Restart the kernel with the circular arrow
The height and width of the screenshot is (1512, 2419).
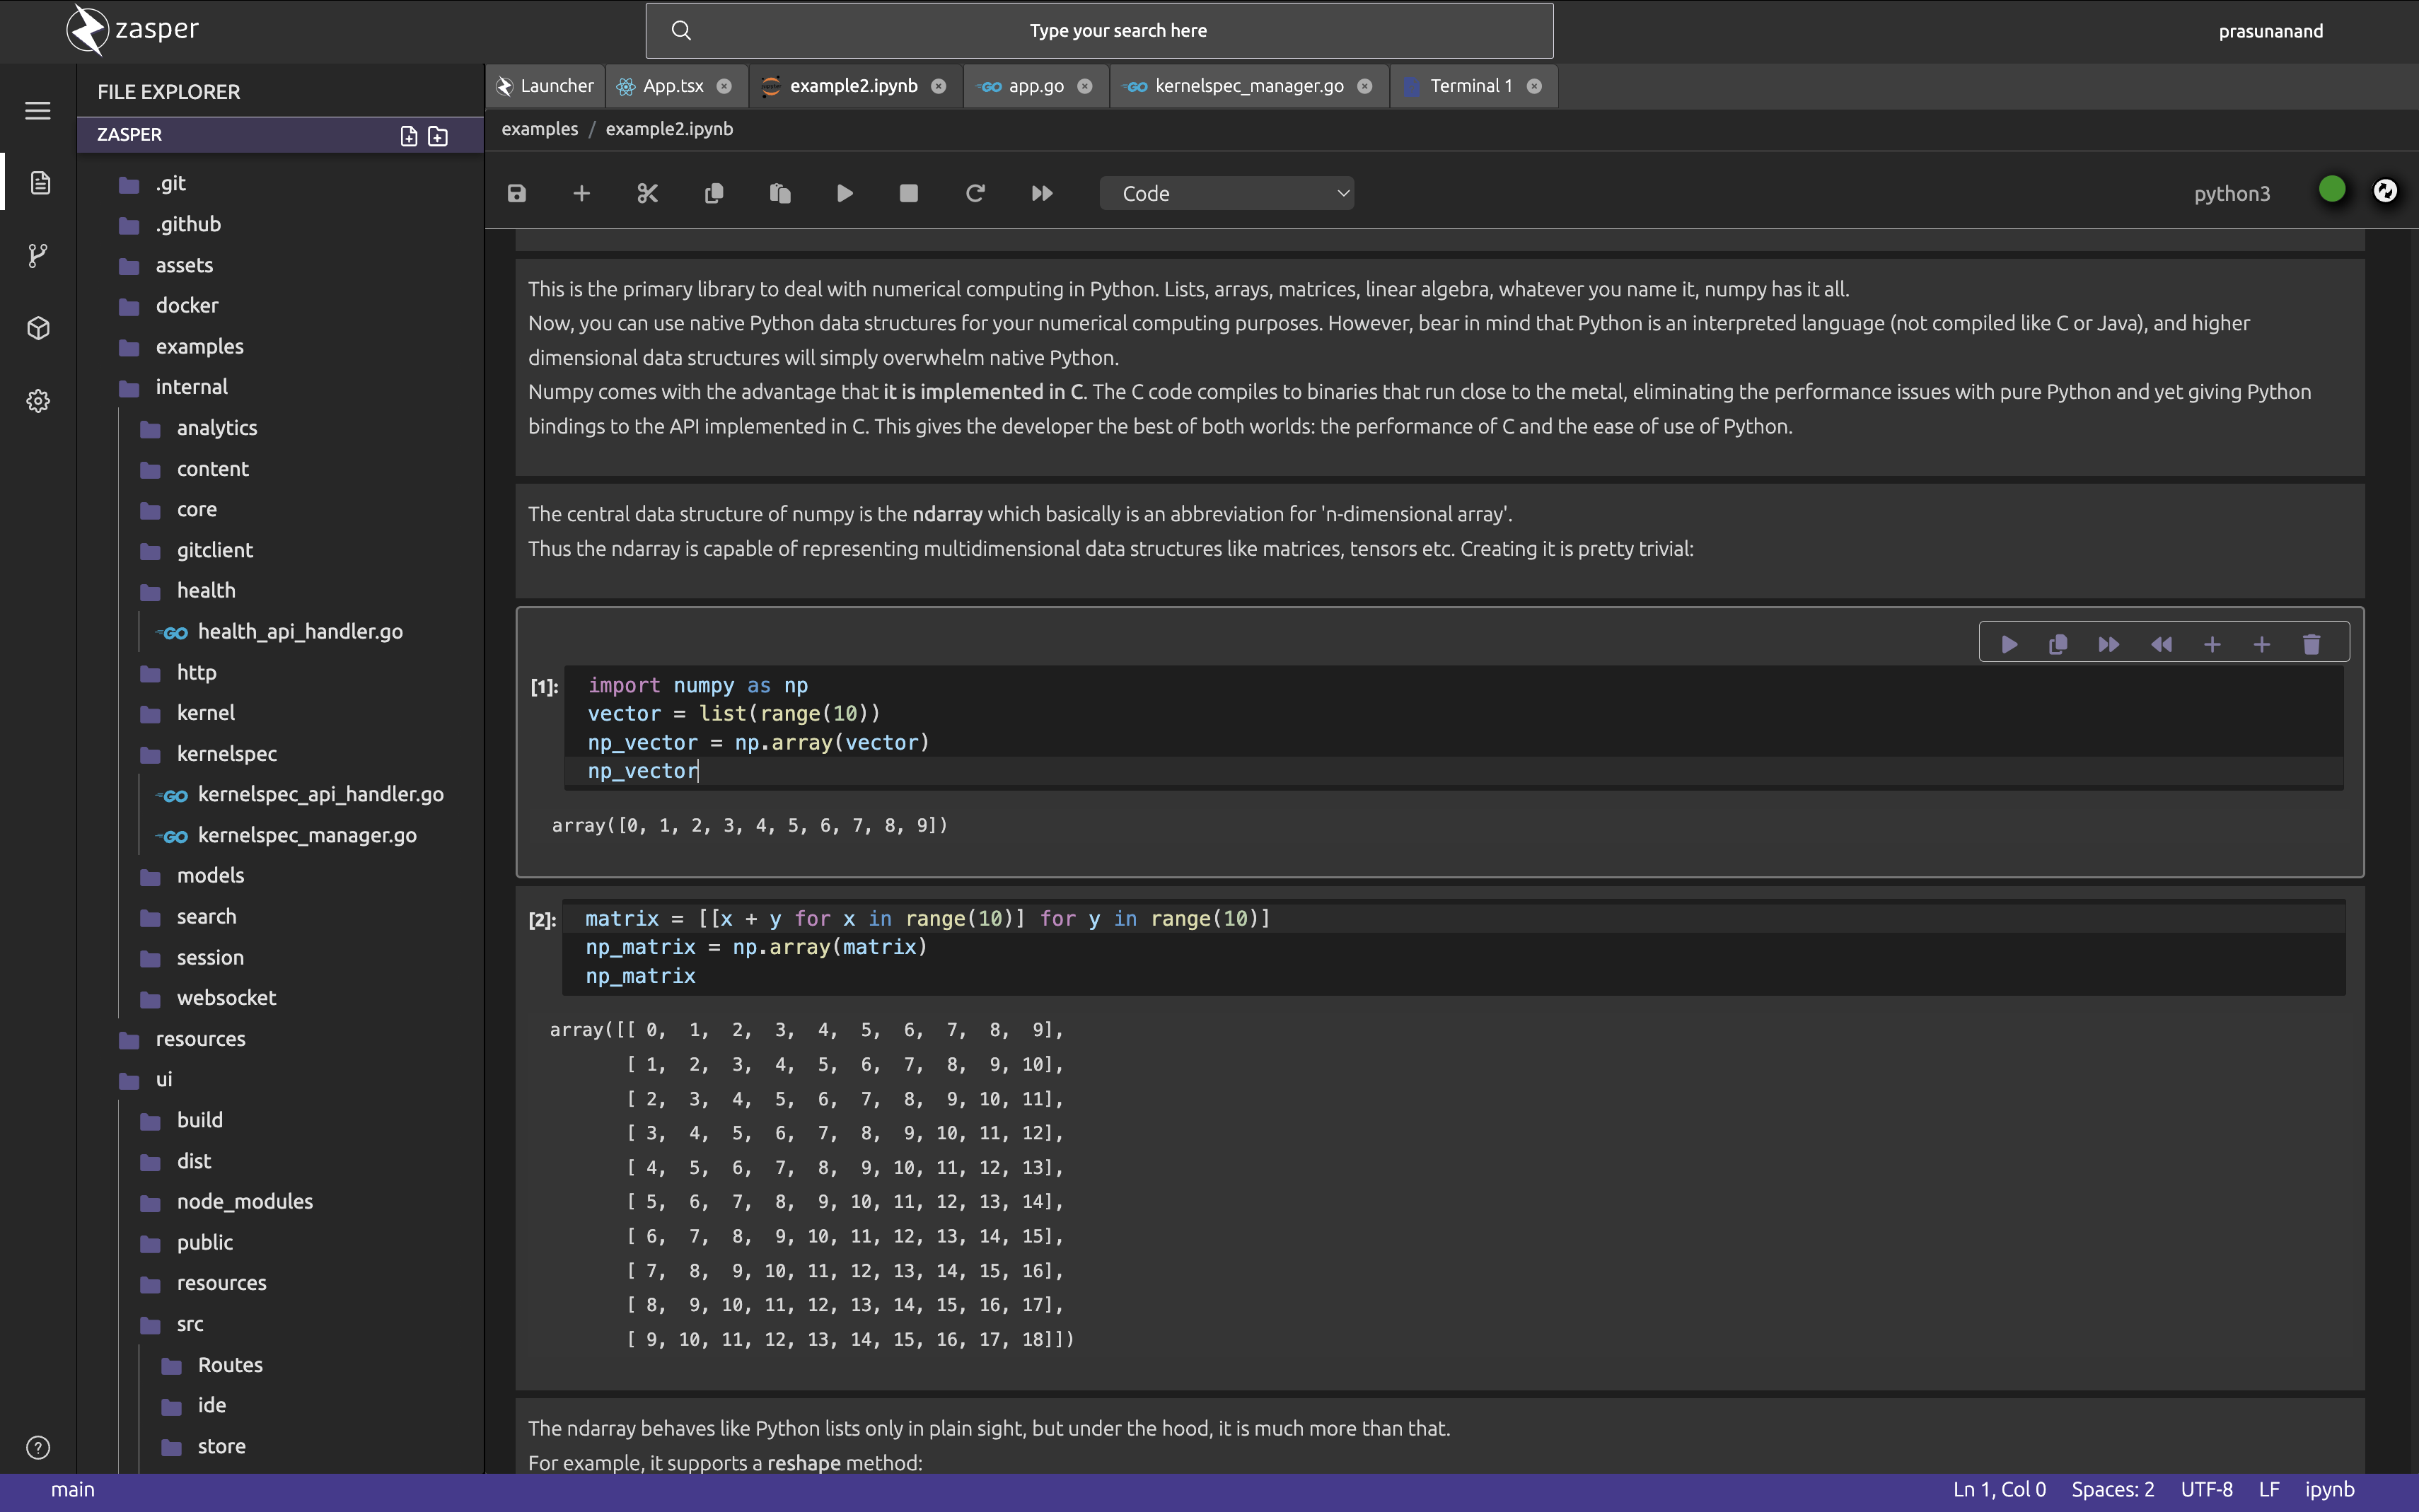975,193
